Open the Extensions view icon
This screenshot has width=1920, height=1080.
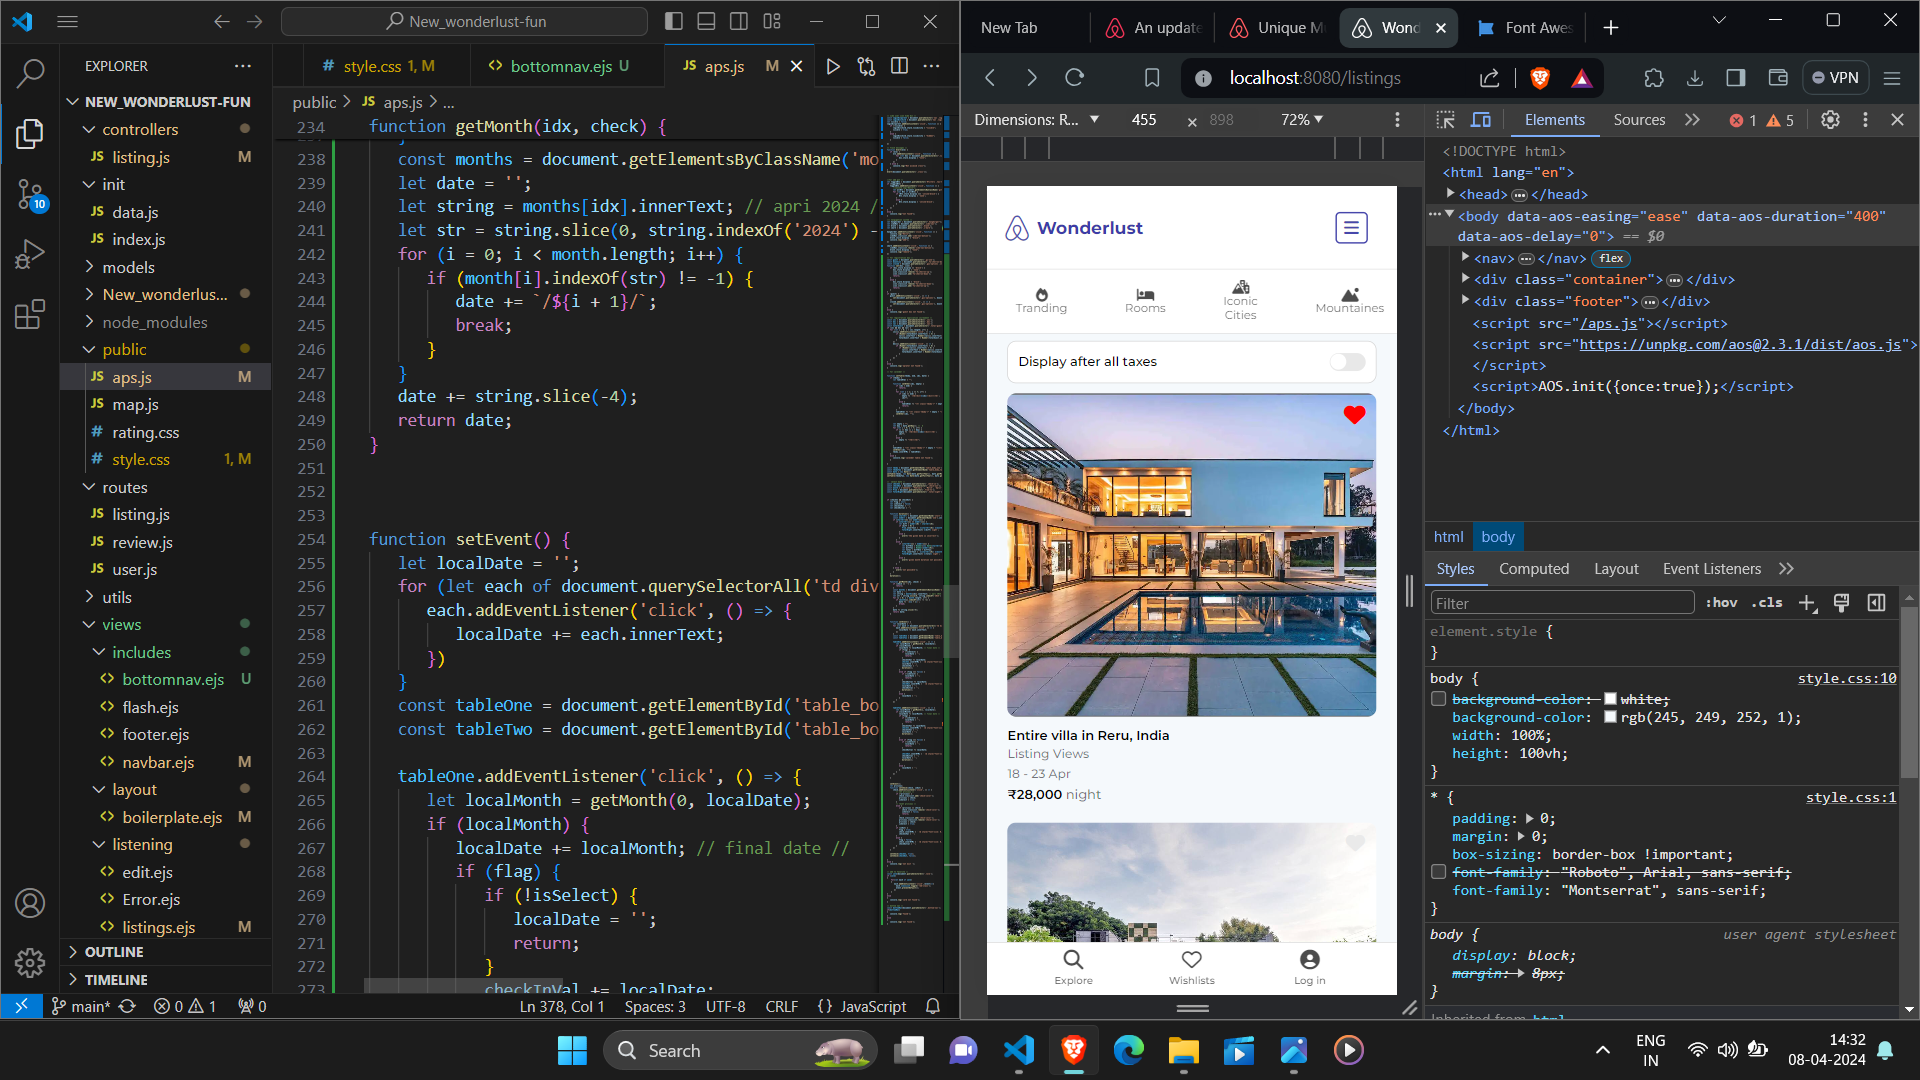30,314
